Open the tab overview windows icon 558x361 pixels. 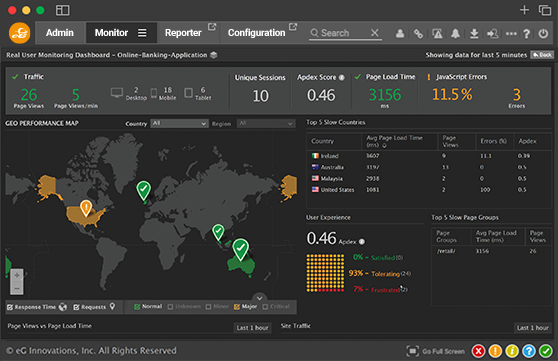(545, 10)
